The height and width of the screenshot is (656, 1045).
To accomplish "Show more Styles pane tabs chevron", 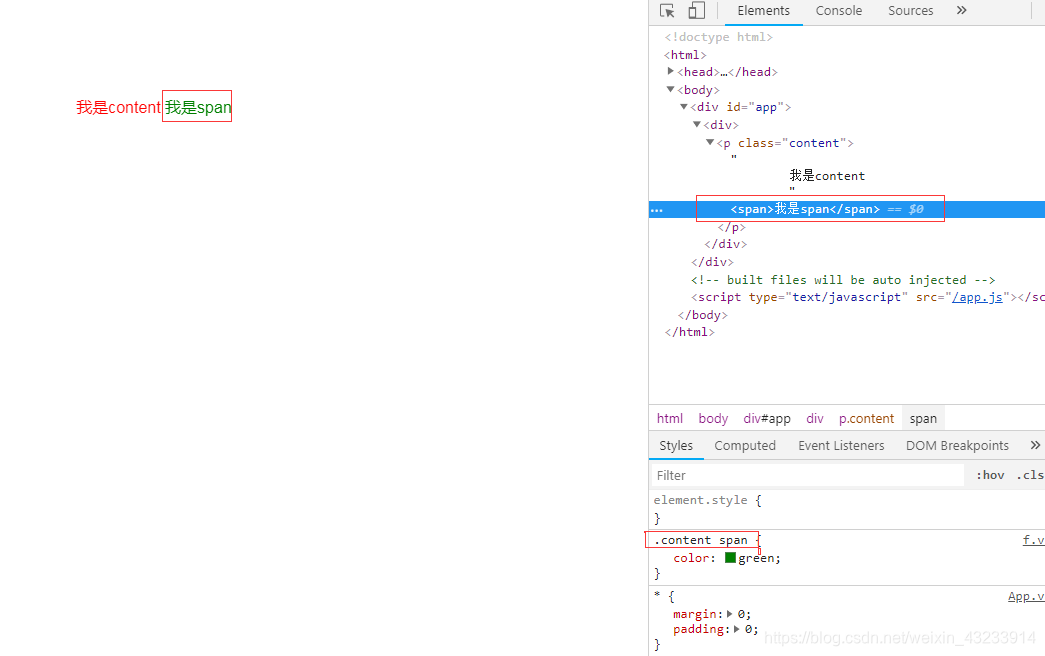I will [x=1035, y=445].
